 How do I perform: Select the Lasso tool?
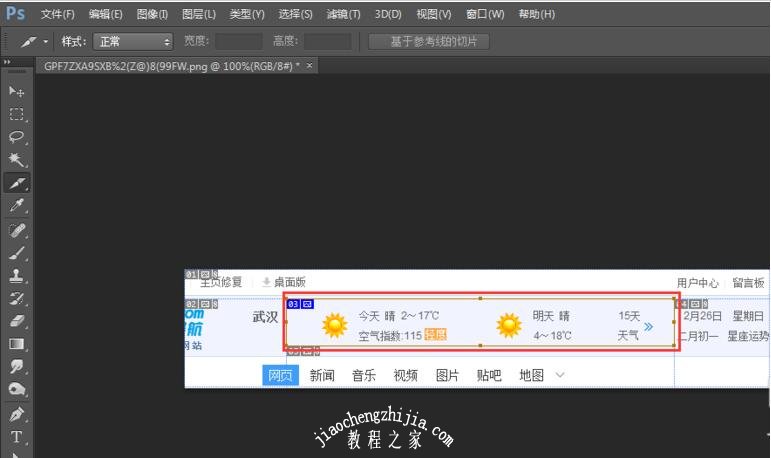click(x=16, y=137)
